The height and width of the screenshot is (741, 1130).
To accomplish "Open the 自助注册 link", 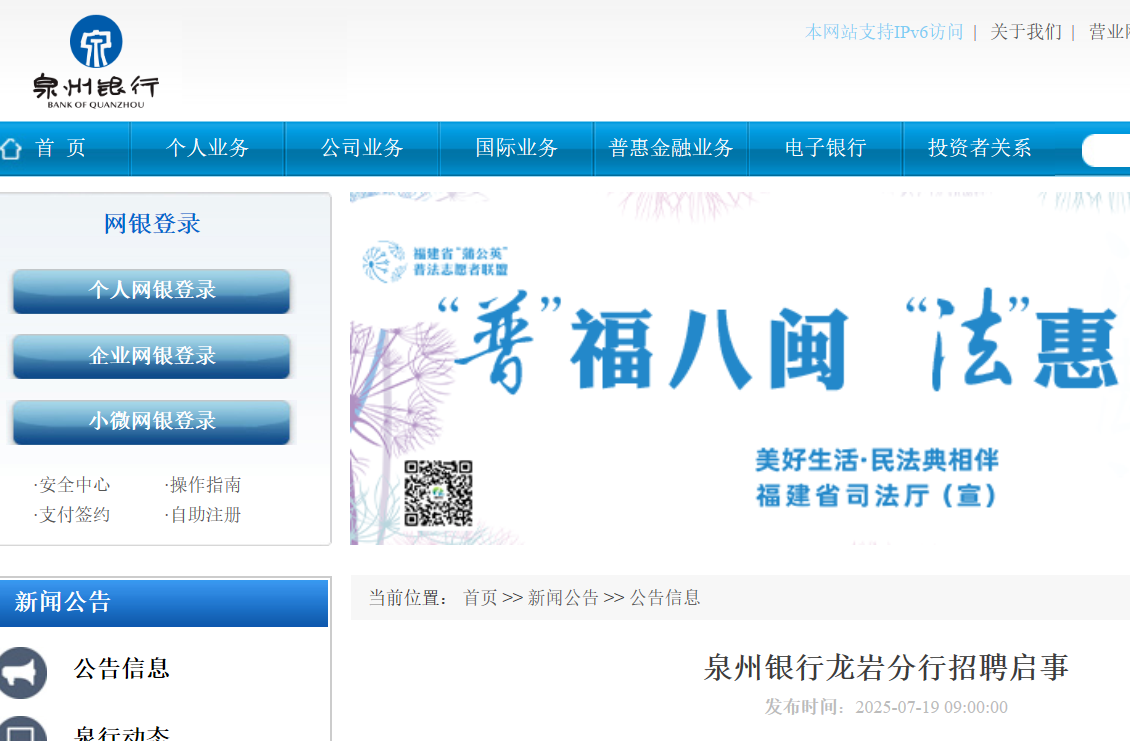I will pyautogui.click(x=203, y=515).
